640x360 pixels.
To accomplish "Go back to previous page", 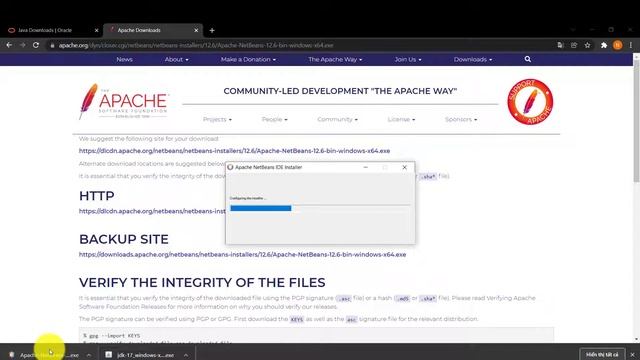I will tap(9, 45).
